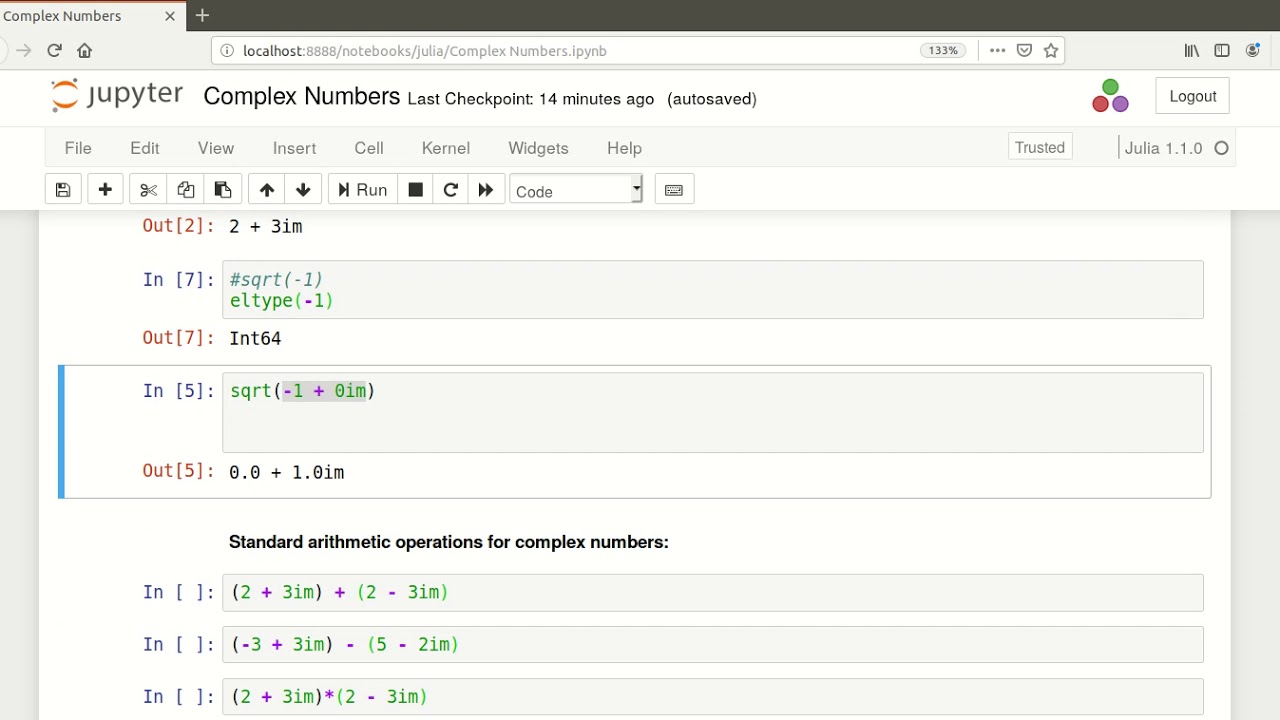Viewport: 1280px width, 720px height.
Task: Edit the eltype(-1) code cell
Action: (713, 290)
